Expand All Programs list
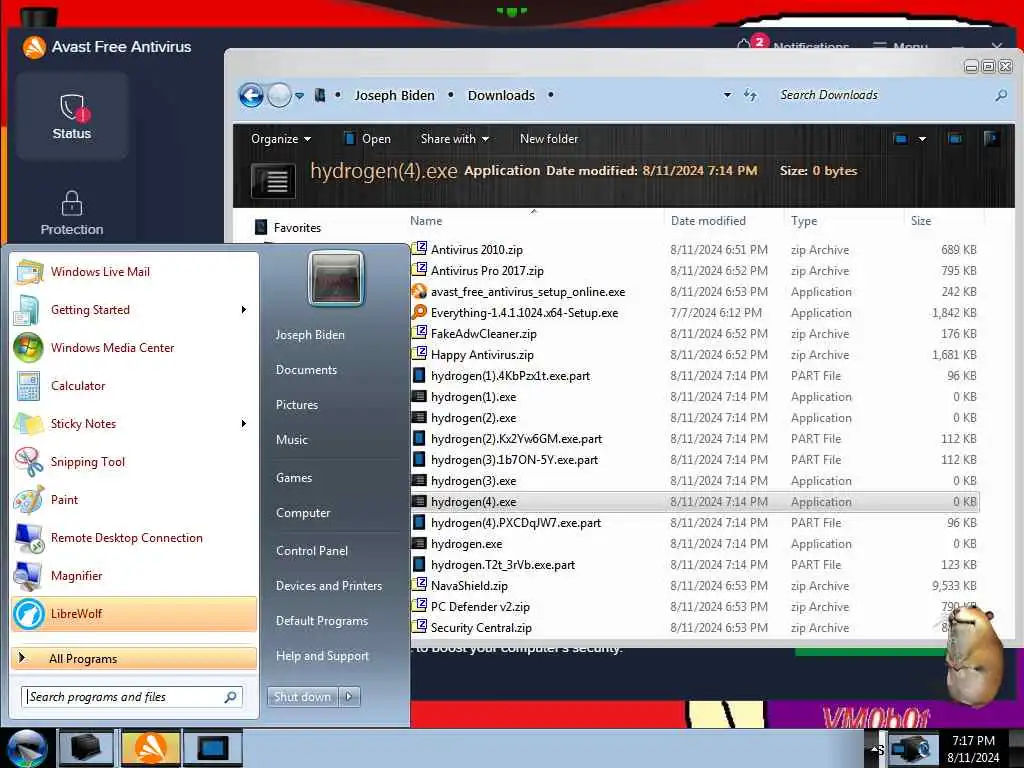 (134, 658)
